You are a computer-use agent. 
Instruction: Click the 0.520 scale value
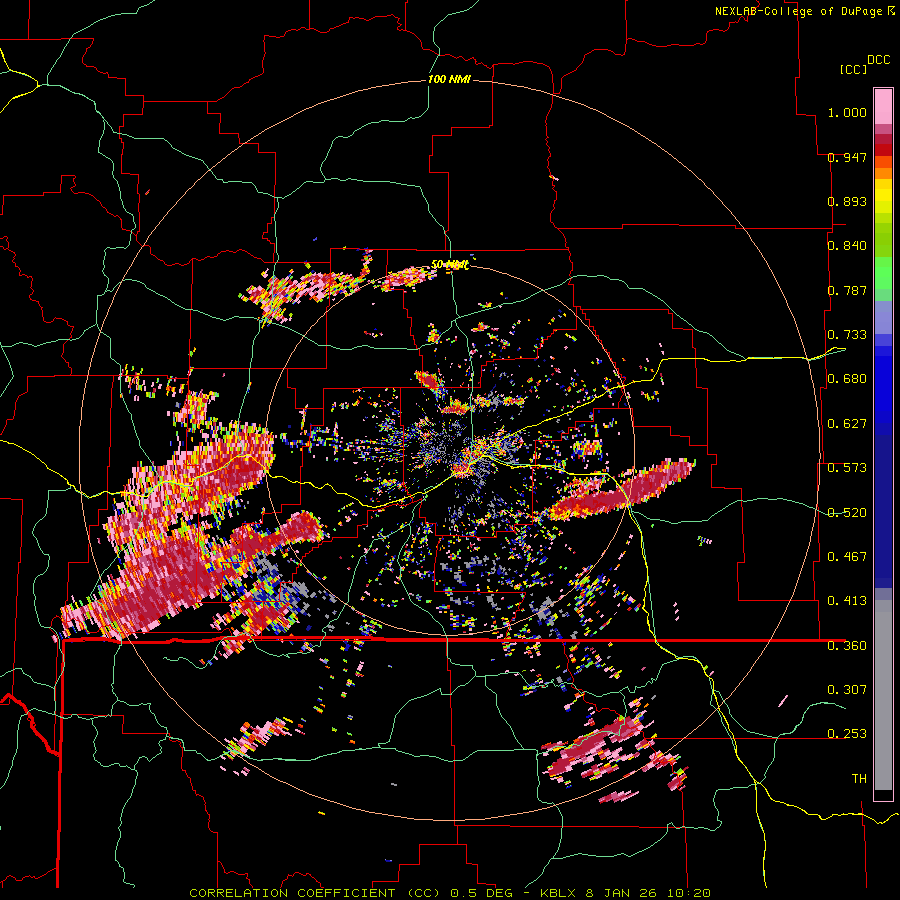point(847,513)
